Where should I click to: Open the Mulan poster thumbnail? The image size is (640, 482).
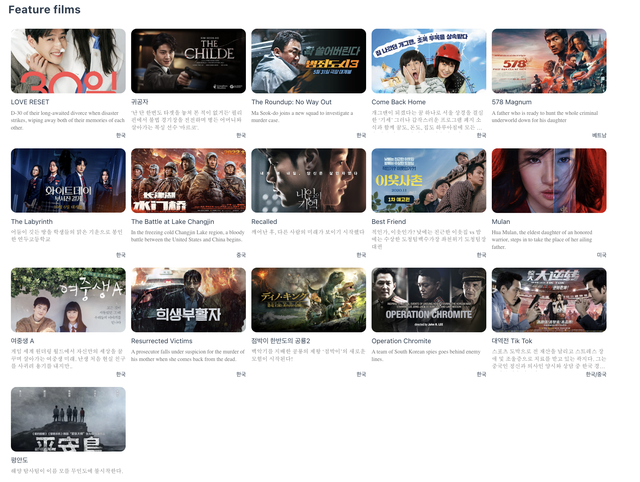[549, 180]
